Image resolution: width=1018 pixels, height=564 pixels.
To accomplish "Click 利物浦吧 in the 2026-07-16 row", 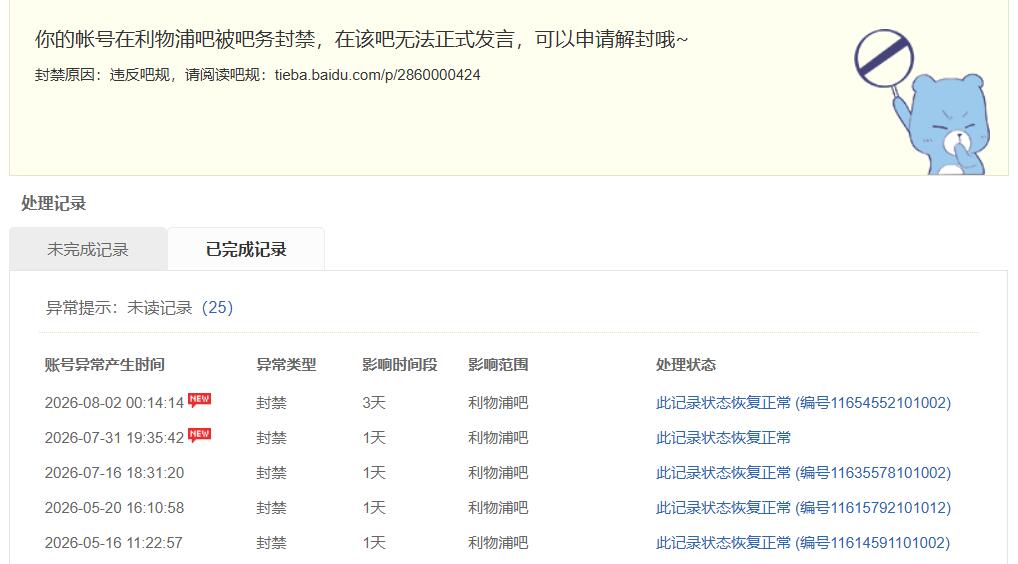I will pyautogui.click(x=498, y=473).
